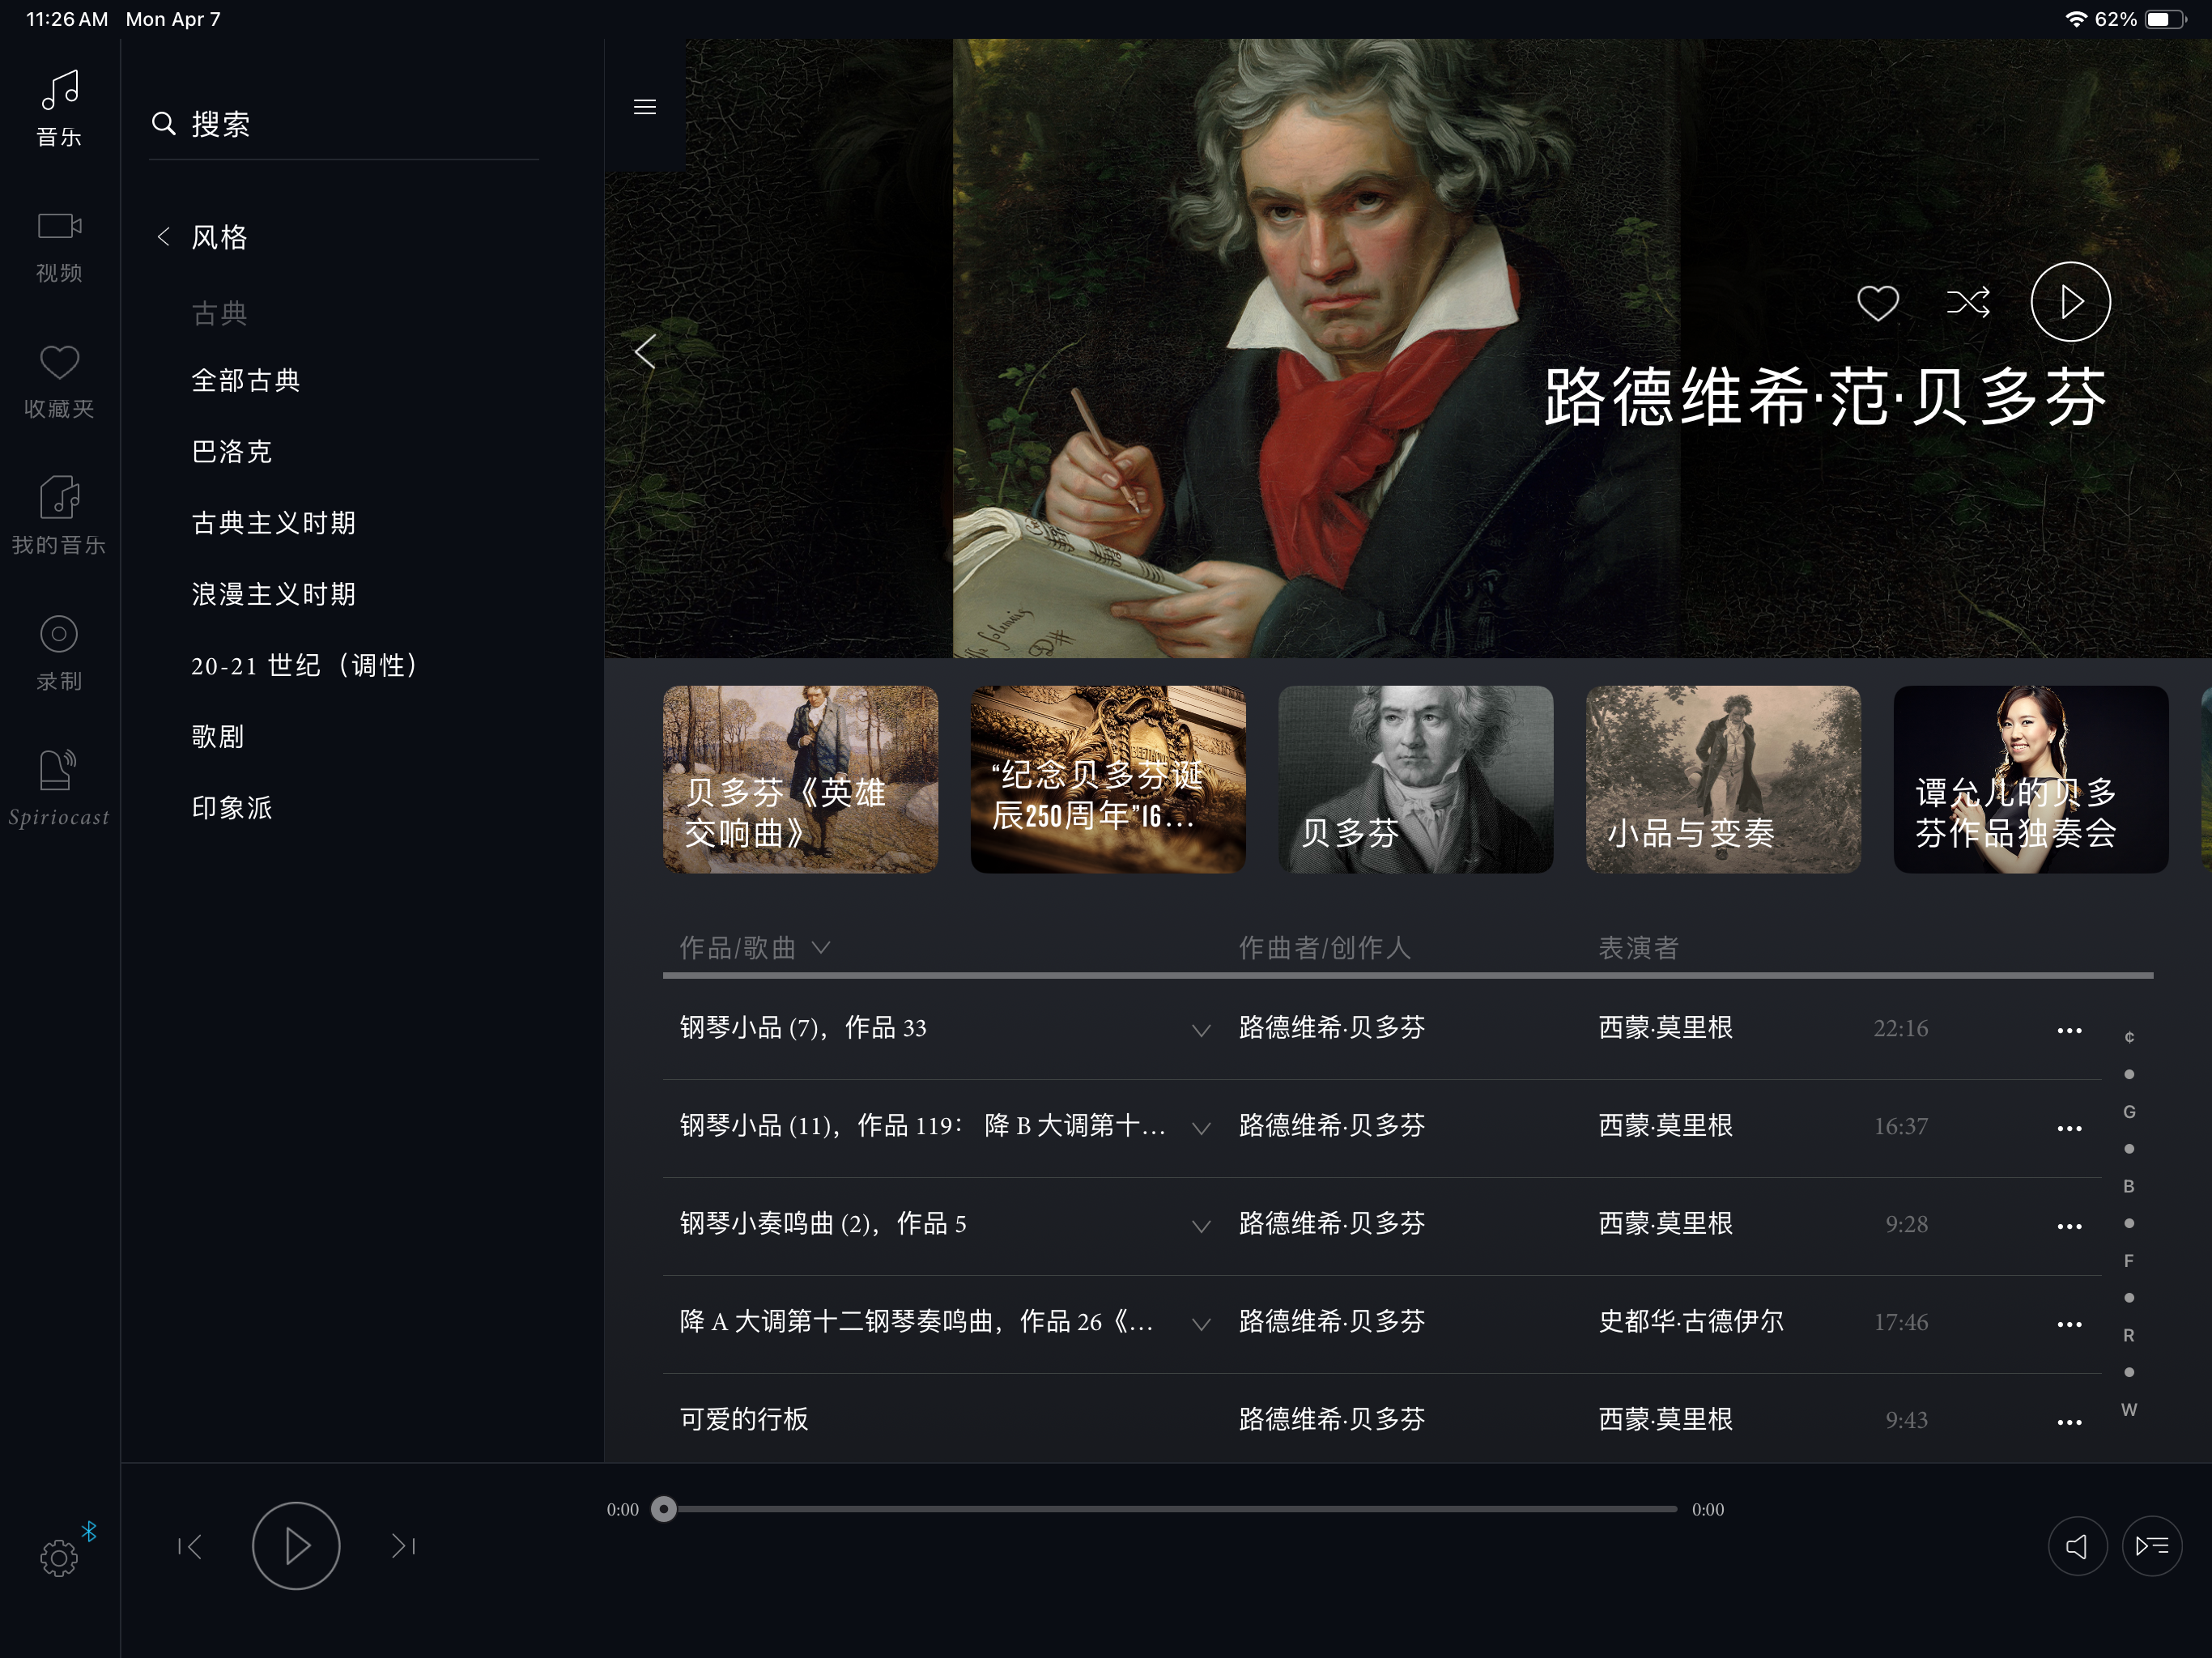Open the play queue icon
This screenshot has height=1658, width=2212.
2151,1546
